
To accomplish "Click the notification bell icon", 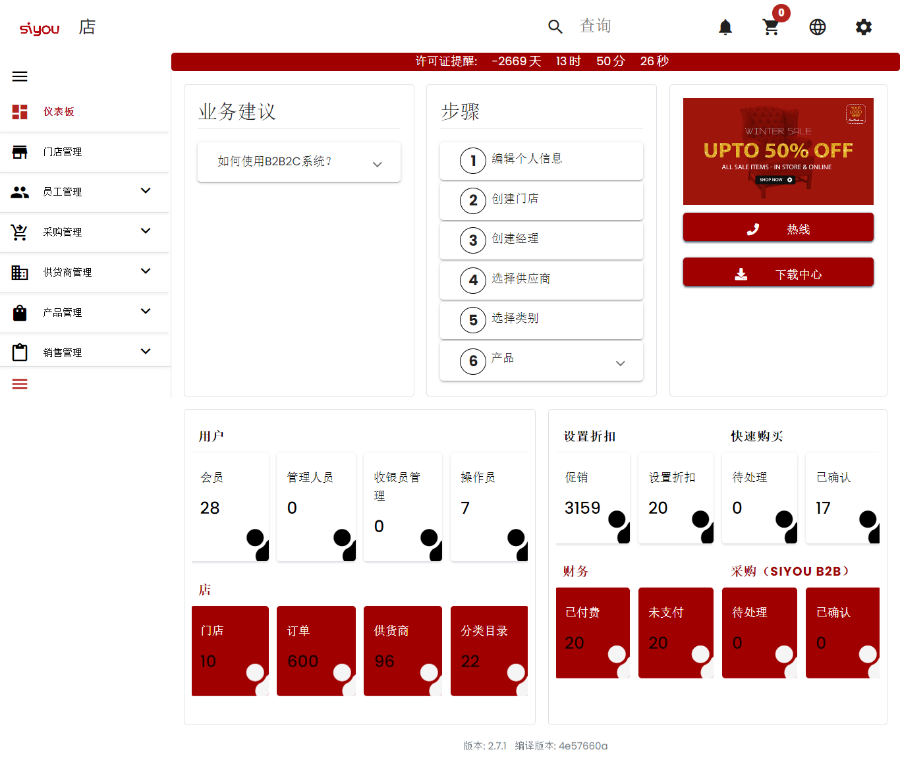I will 725,27.
